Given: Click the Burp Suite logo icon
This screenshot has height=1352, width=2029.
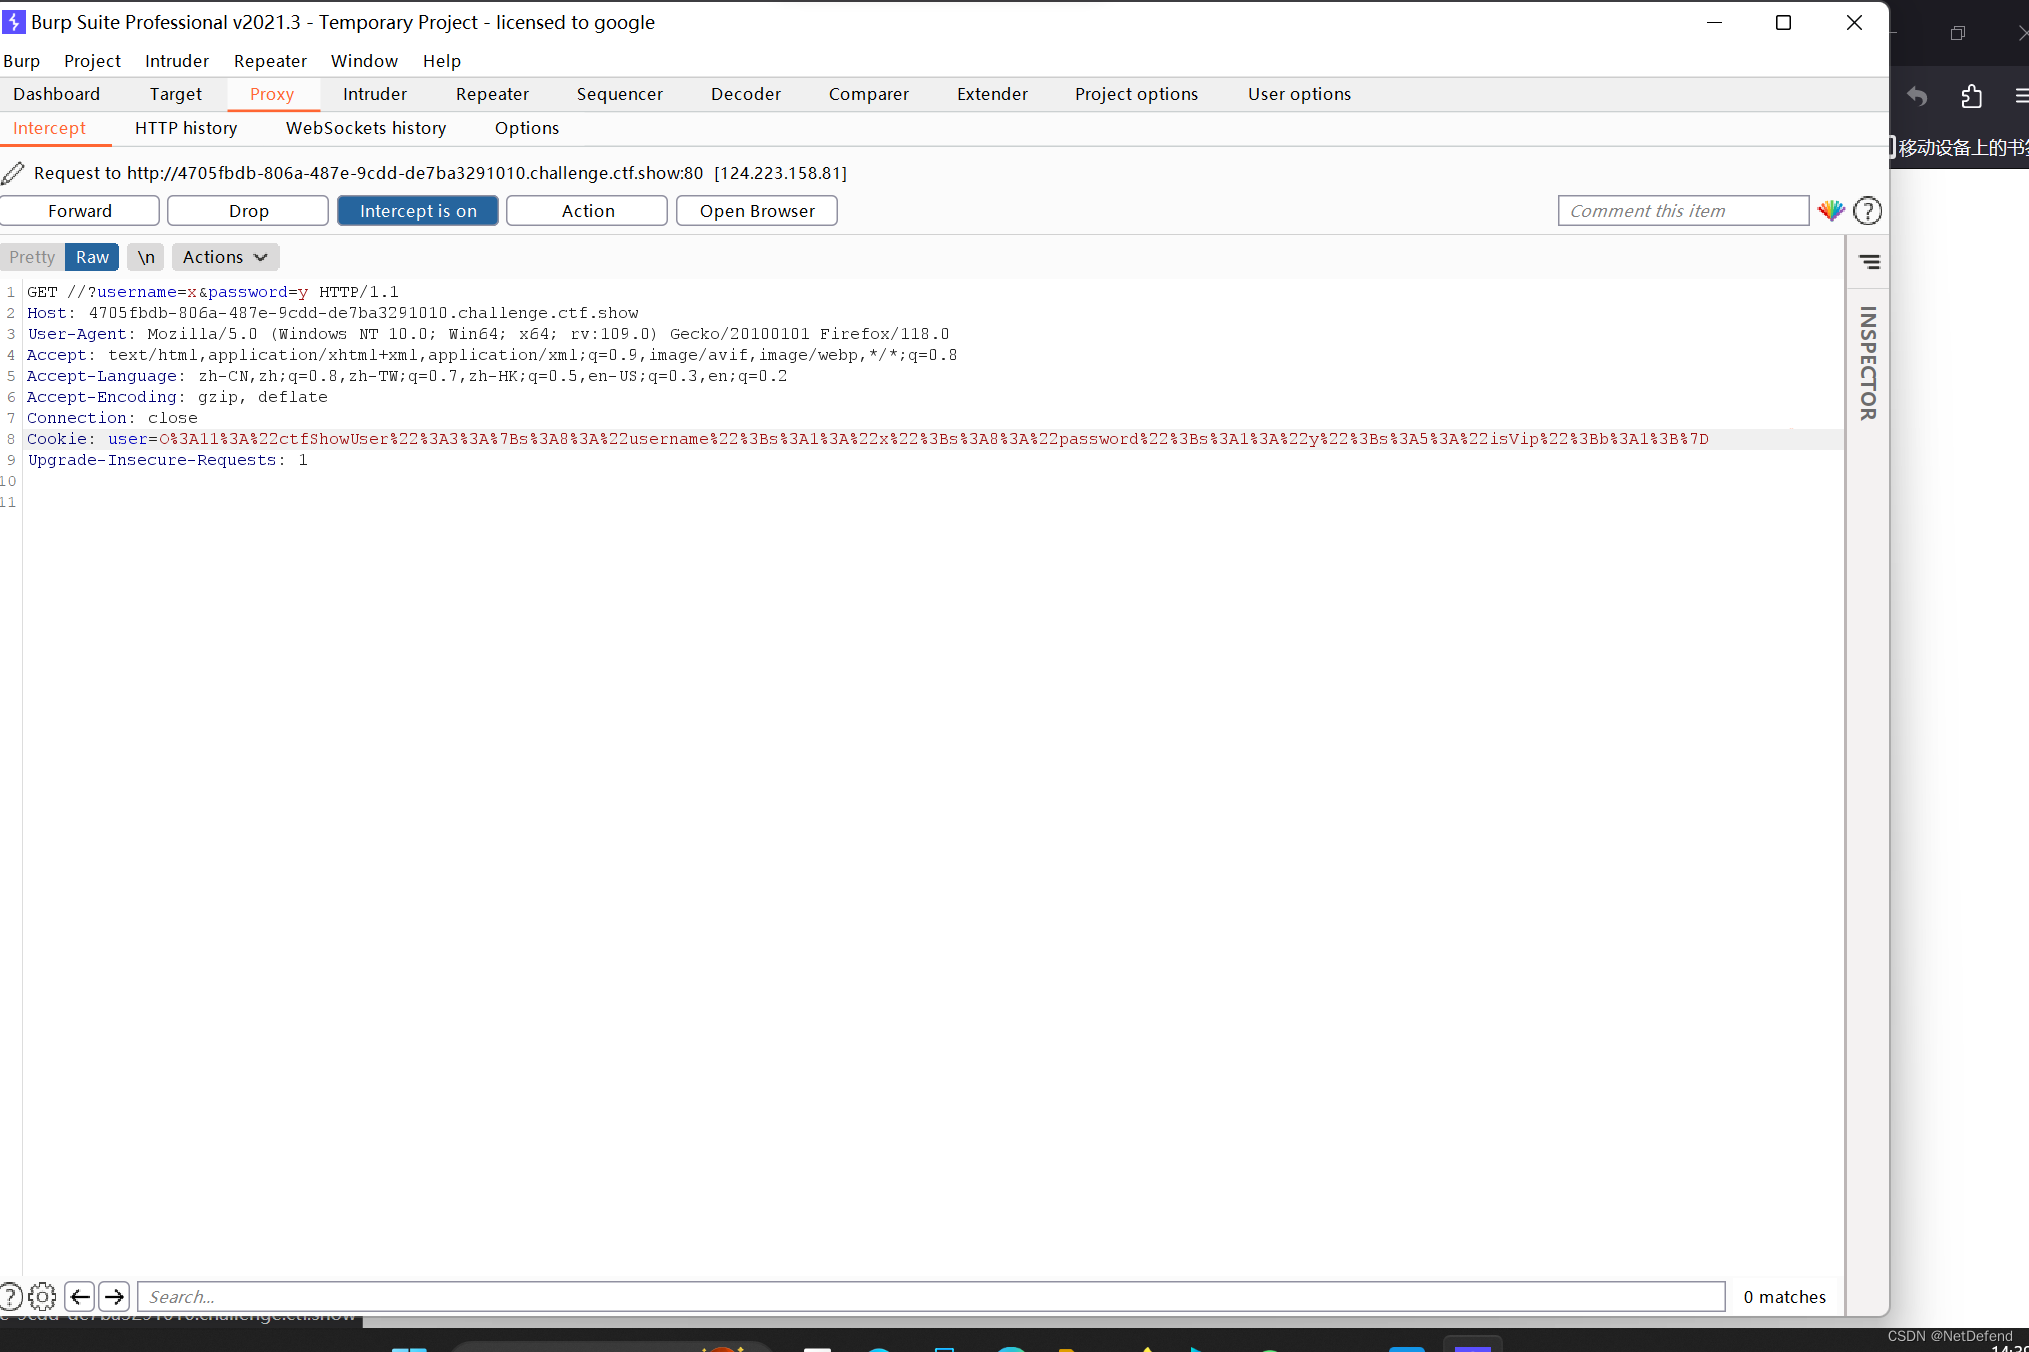Looking at the screenshot, I should [12, 21].
